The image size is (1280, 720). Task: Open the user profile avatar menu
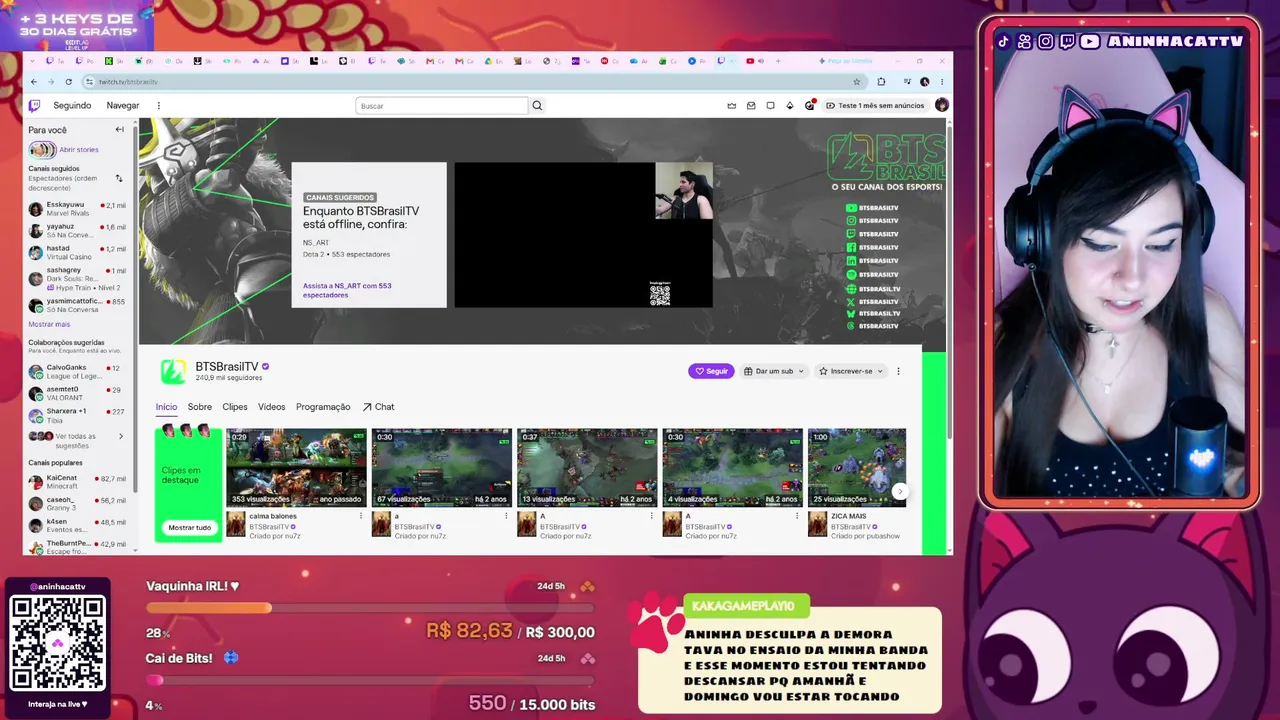941,105
